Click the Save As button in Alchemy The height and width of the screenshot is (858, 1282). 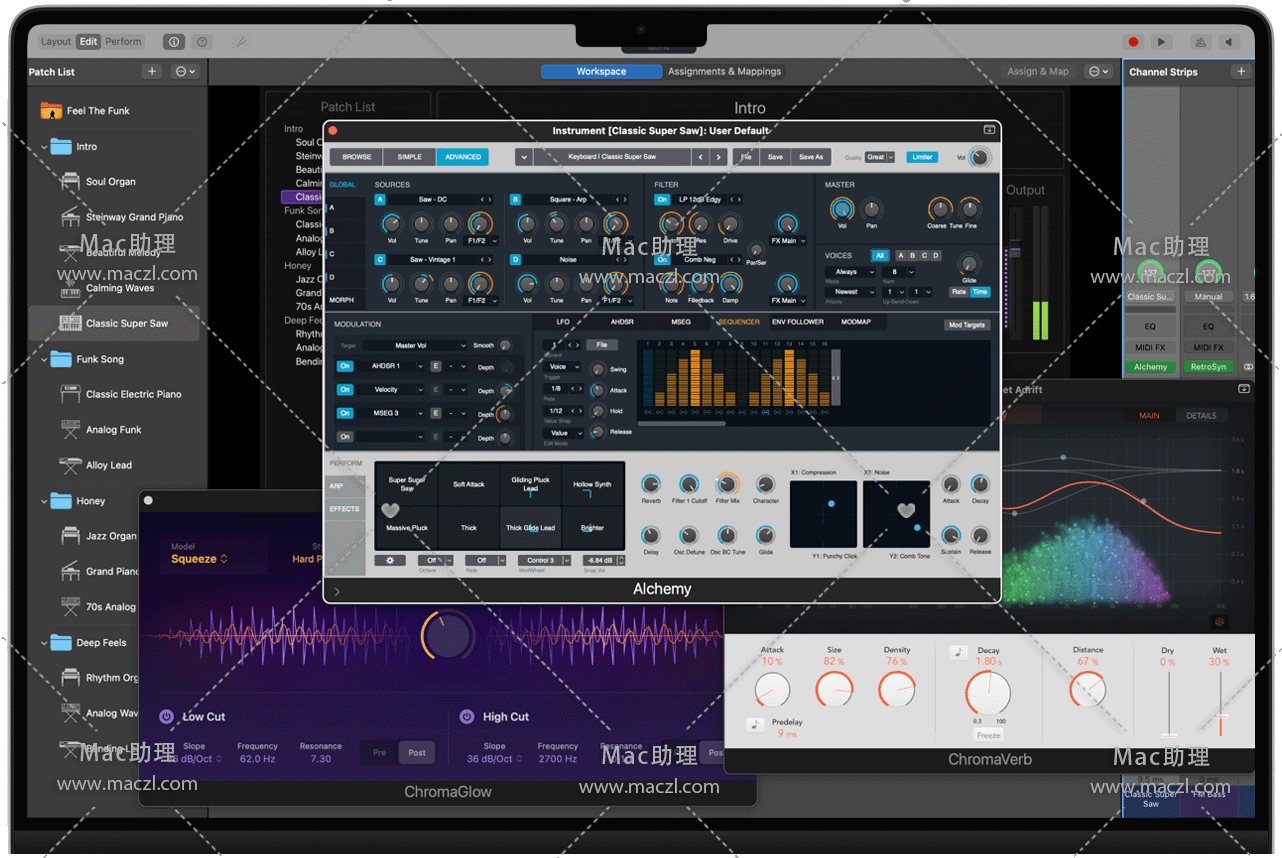(810, 157)
